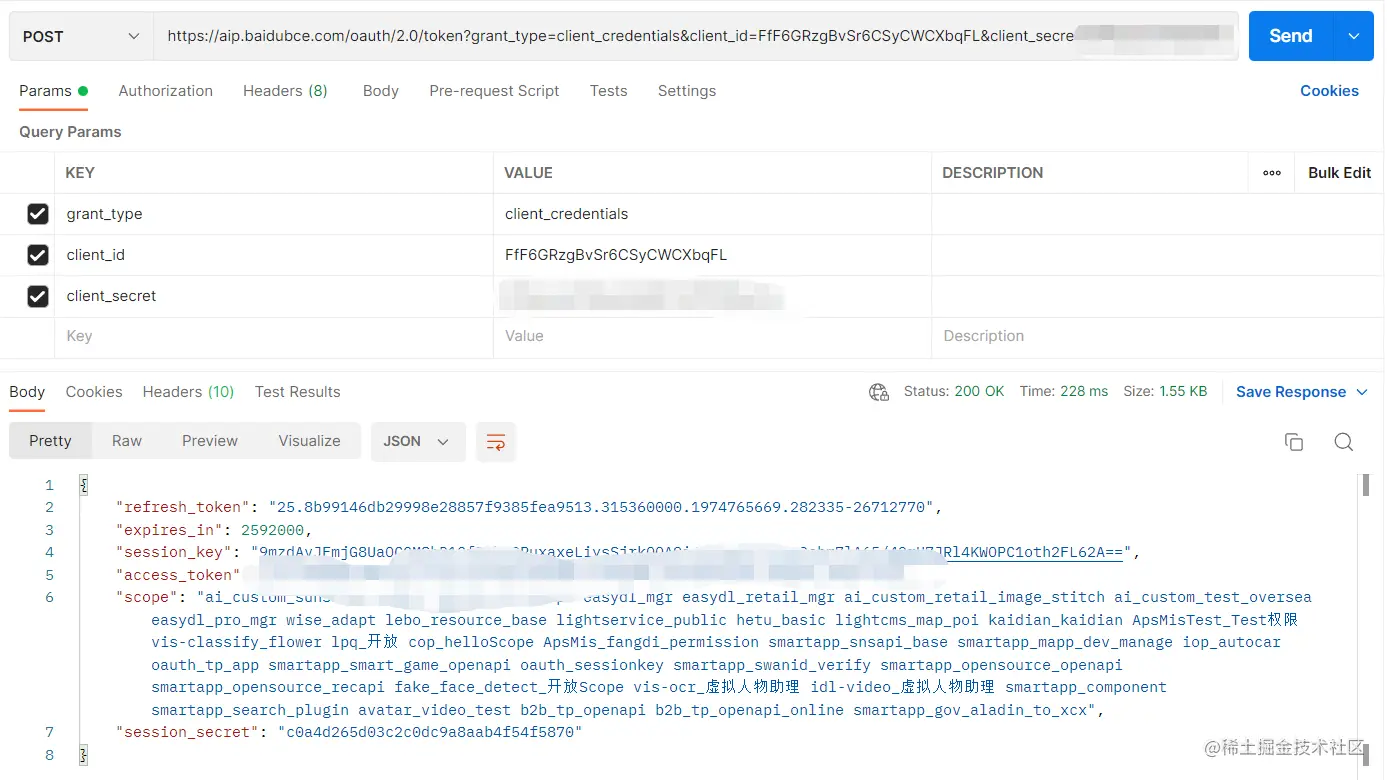Open the Cookies link at top right
The height and width of the screenshot is (780, 1387).
click(1329, 91)
